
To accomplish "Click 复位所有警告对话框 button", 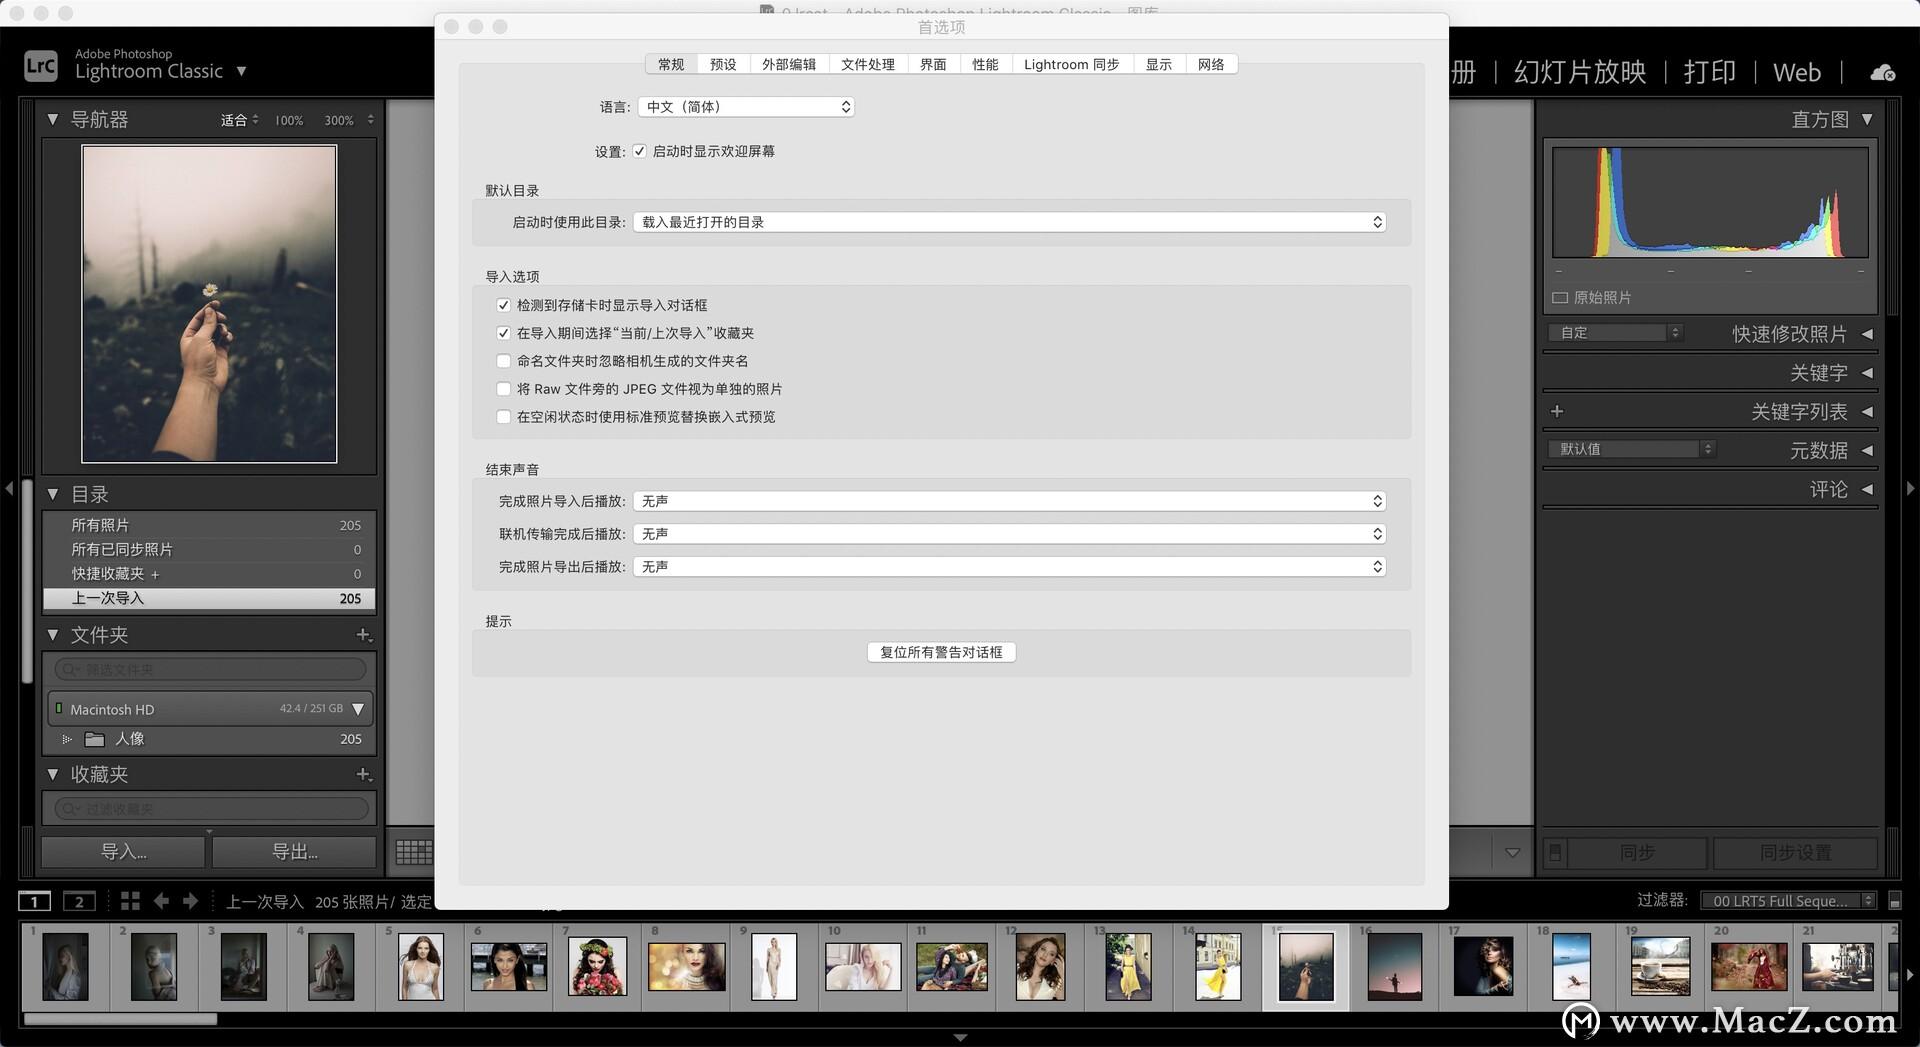I will coord(941,652).
